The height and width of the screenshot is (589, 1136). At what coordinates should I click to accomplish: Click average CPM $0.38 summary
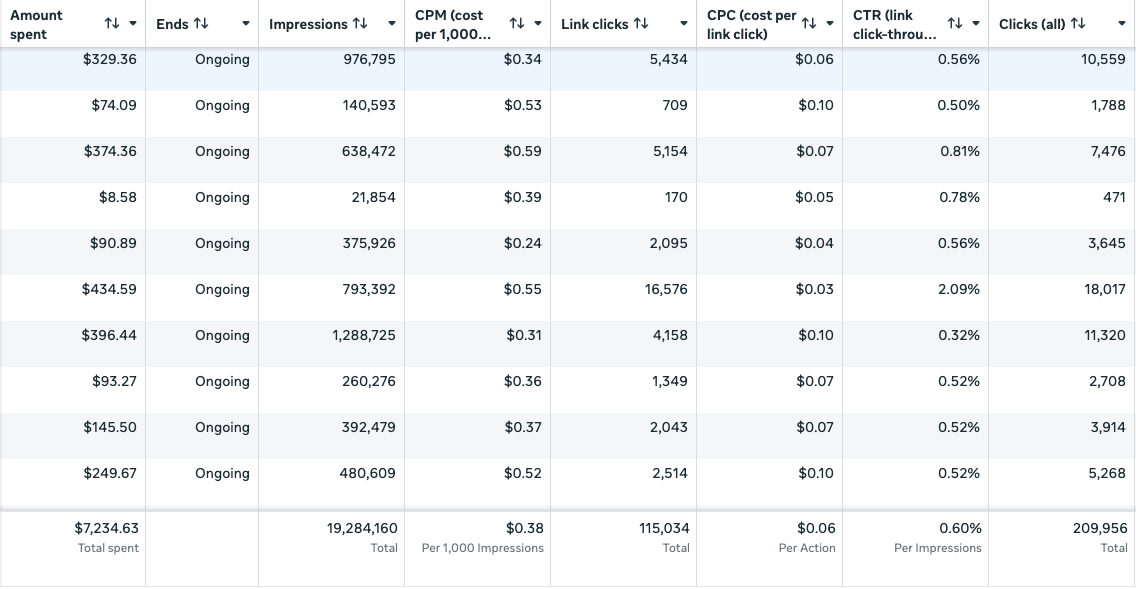[x=525, y=528]
